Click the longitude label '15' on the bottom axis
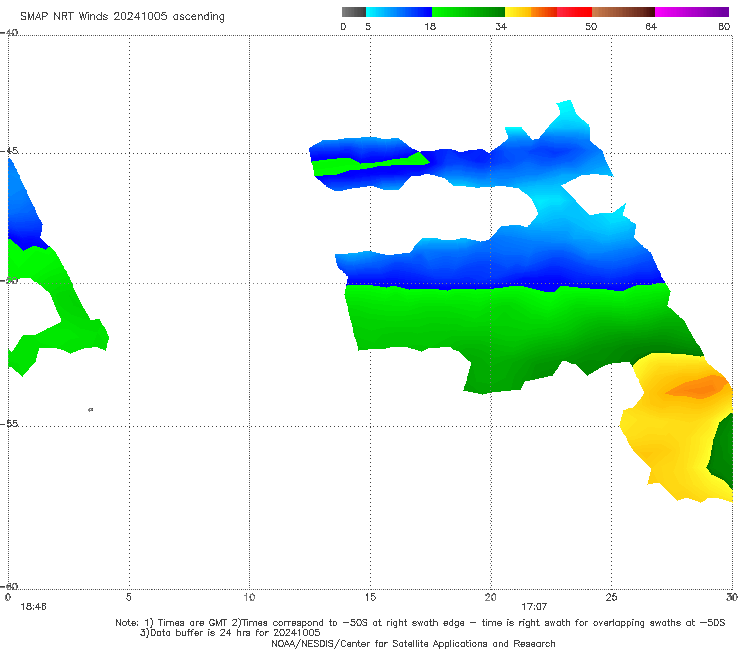Screen dimensions: 740x650 (370, 597)
